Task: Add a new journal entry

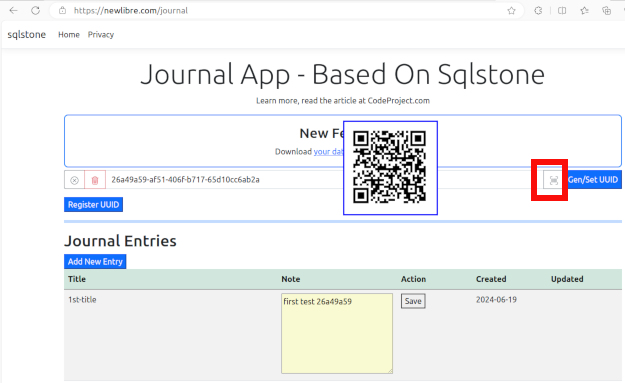Action: [95, 261]
